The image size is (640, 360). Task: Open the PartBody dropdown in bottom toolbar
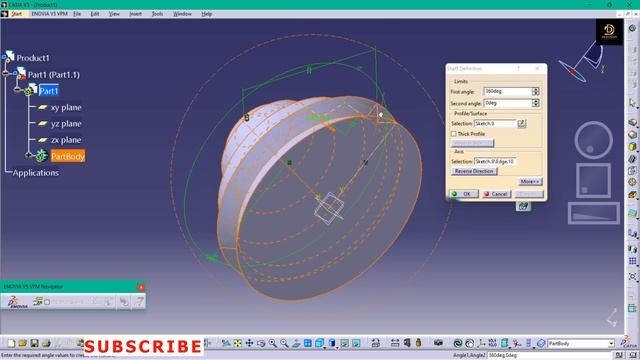tap(611, 344)
